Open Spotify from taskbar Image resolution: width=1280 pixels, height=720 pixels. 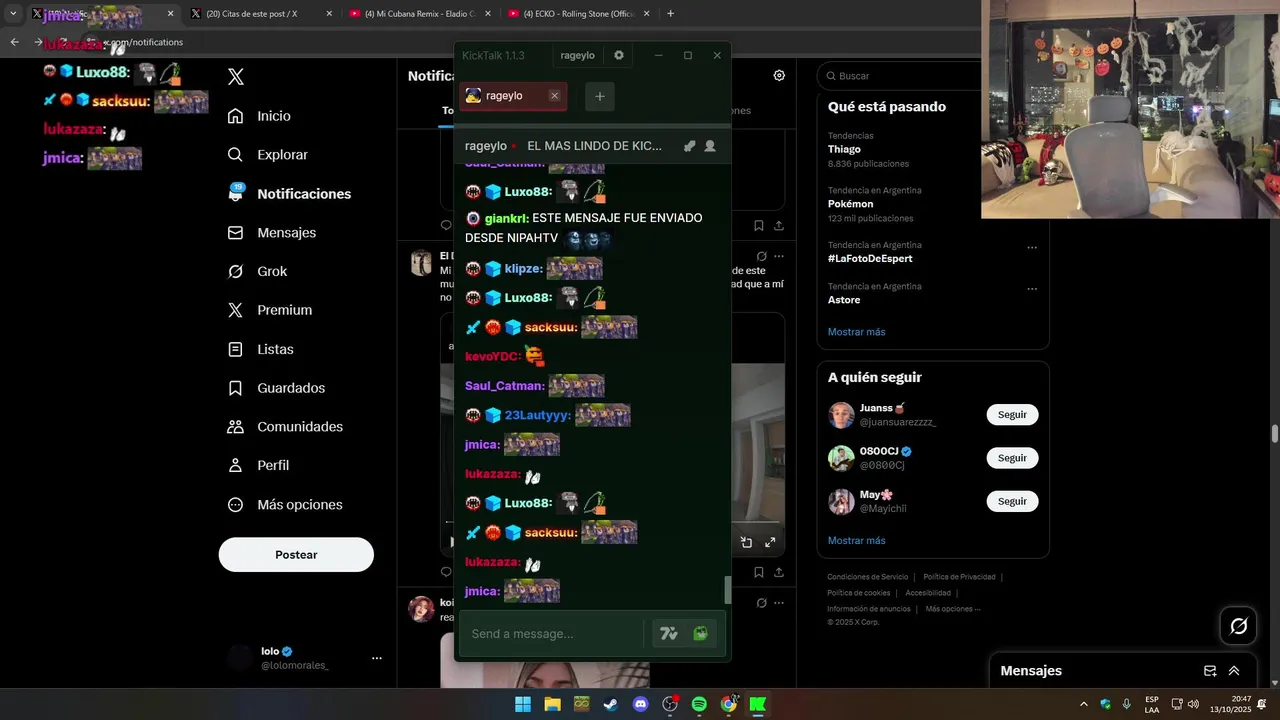(699, 705)
